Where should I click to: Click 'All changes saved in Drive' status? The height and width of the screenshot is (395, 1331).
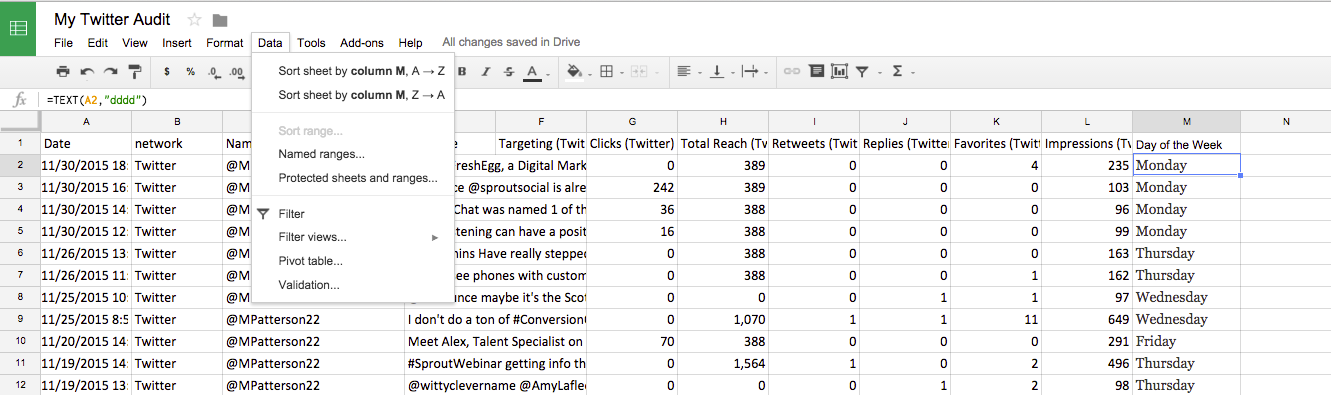coord(511,42)
